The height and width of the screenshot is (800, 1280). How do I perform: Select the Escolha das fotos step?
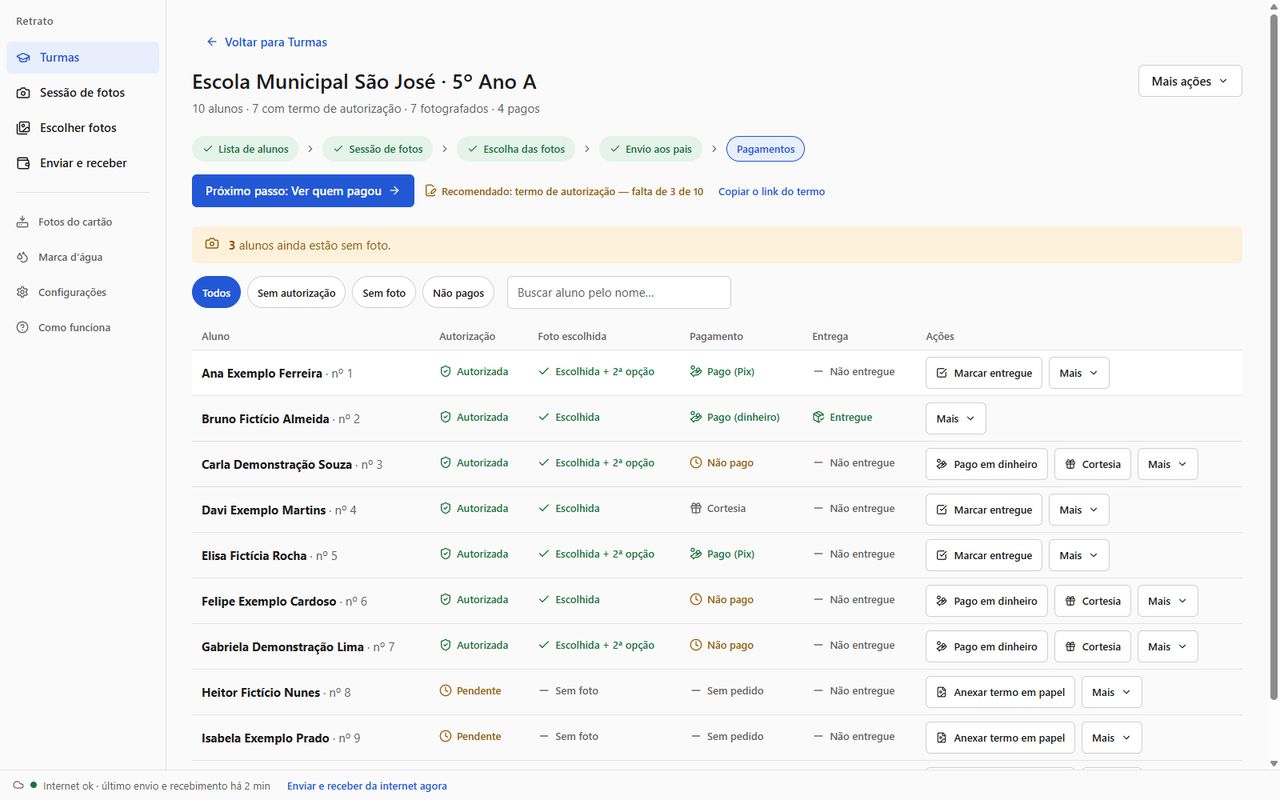(x=516, y=149)
